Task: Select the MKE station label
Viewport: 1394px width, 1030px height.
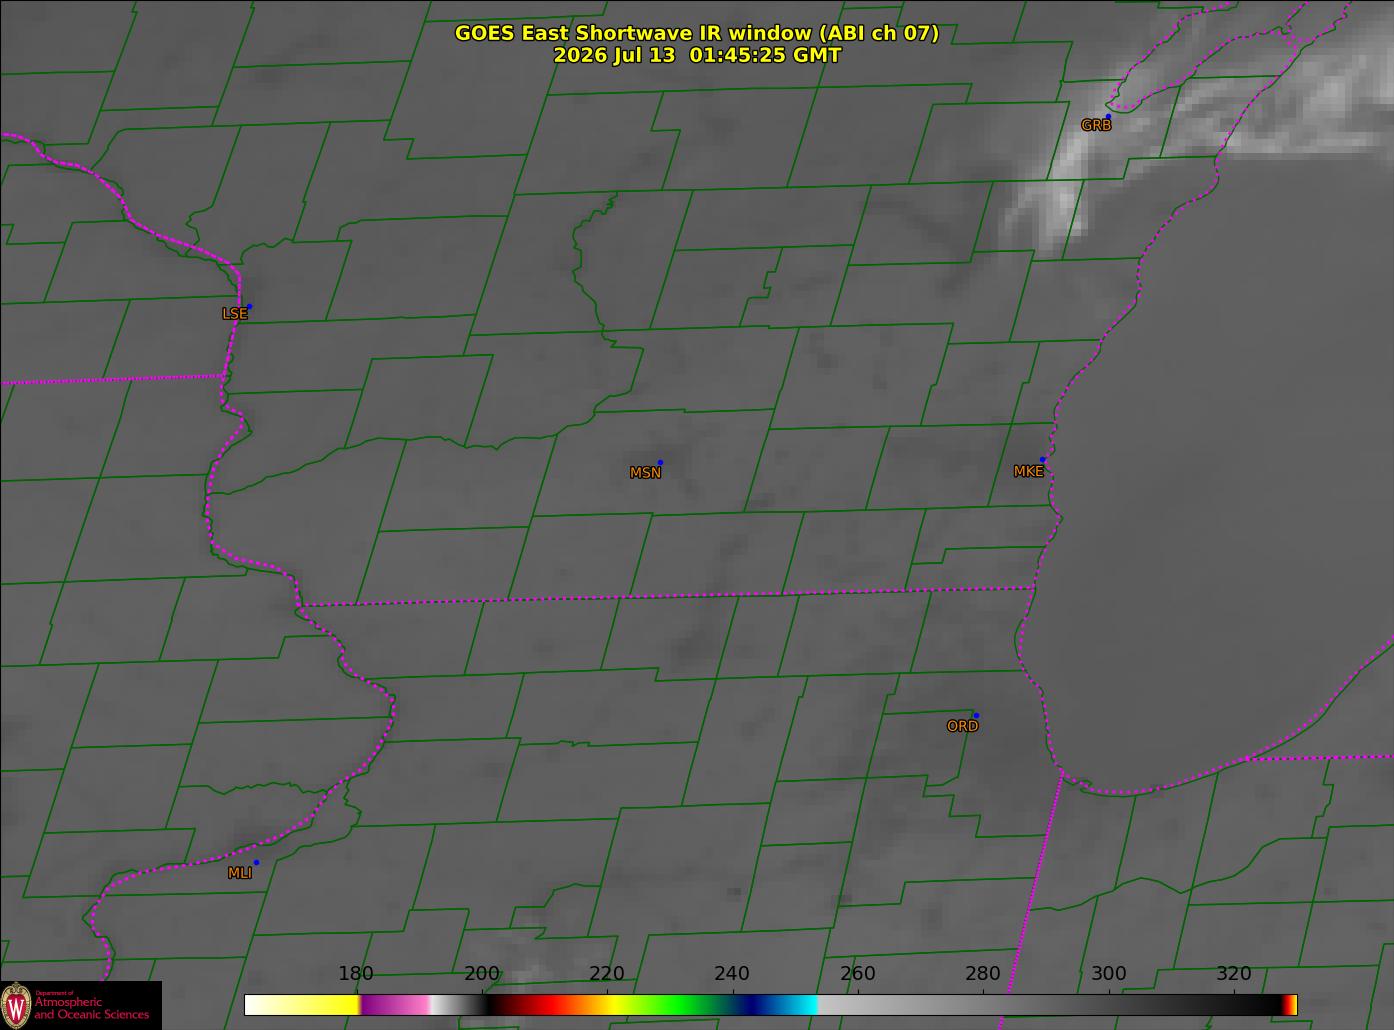Action: [x=1028, y=471]
